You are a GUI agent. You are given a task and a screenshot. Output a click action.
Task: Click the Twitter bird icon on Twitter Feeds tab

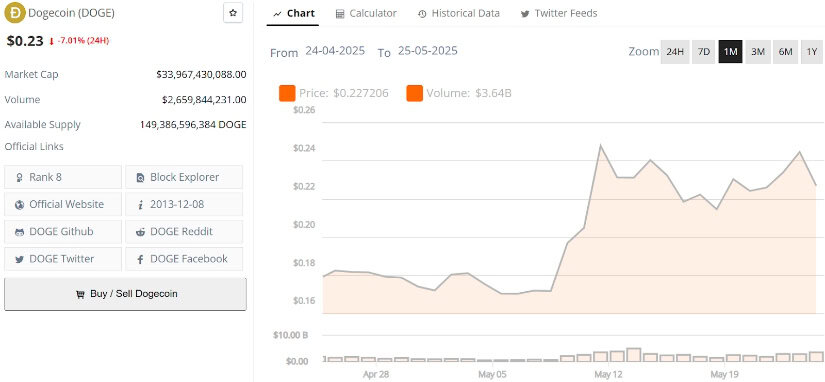525,14
